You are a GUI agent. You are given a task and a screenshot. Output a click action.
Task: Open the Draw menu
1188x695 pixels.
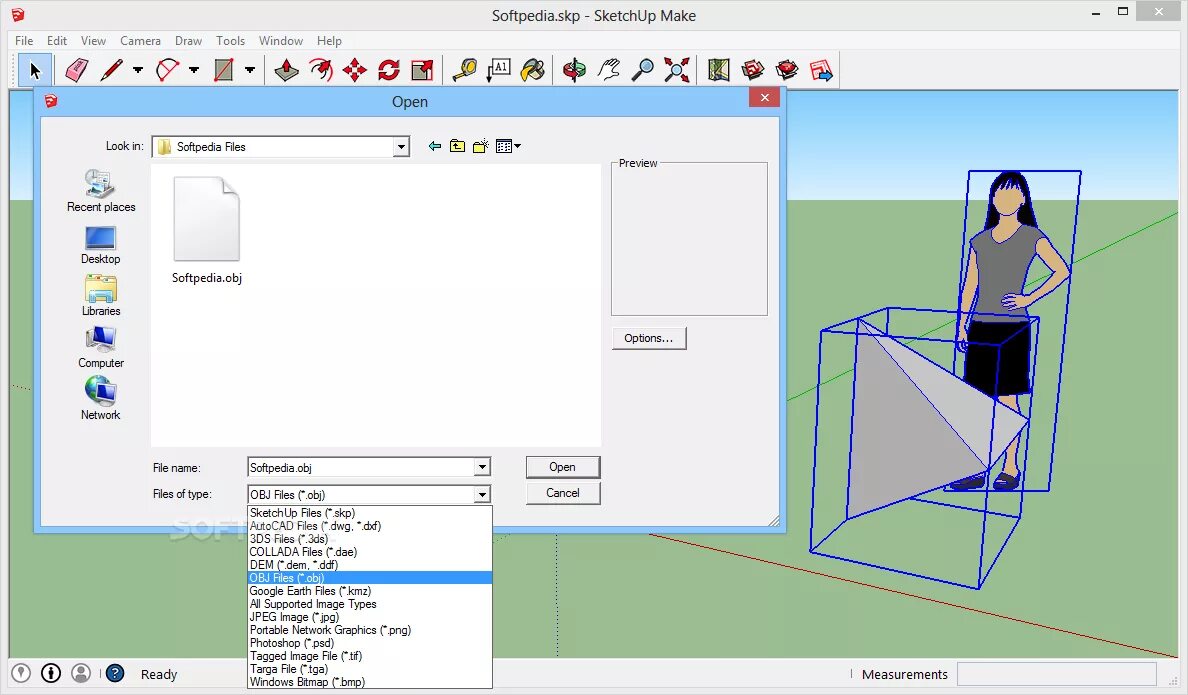click(188, 41)
